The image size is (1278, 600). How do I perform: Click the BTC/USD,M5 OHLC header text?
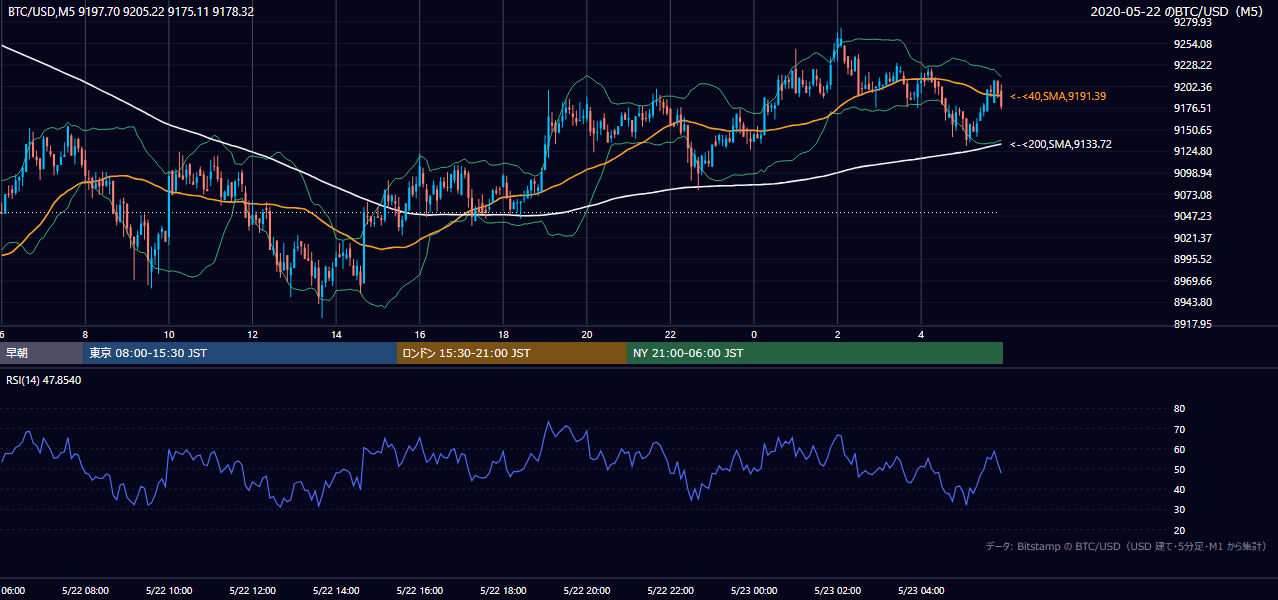131,12
